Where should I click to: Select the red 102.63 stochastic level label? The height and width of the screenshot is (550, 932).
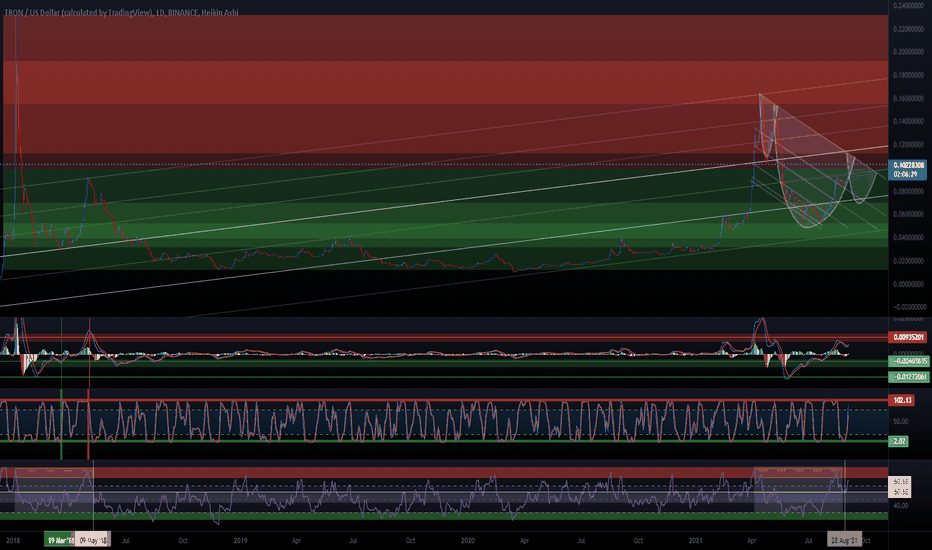click(x=902, y=400)
